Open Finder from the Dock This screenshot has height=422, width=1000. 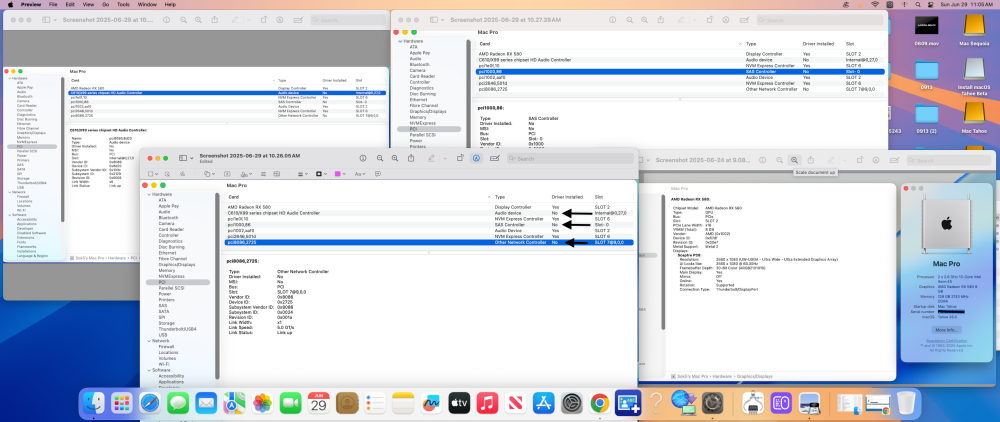click(x=94, y=403)
